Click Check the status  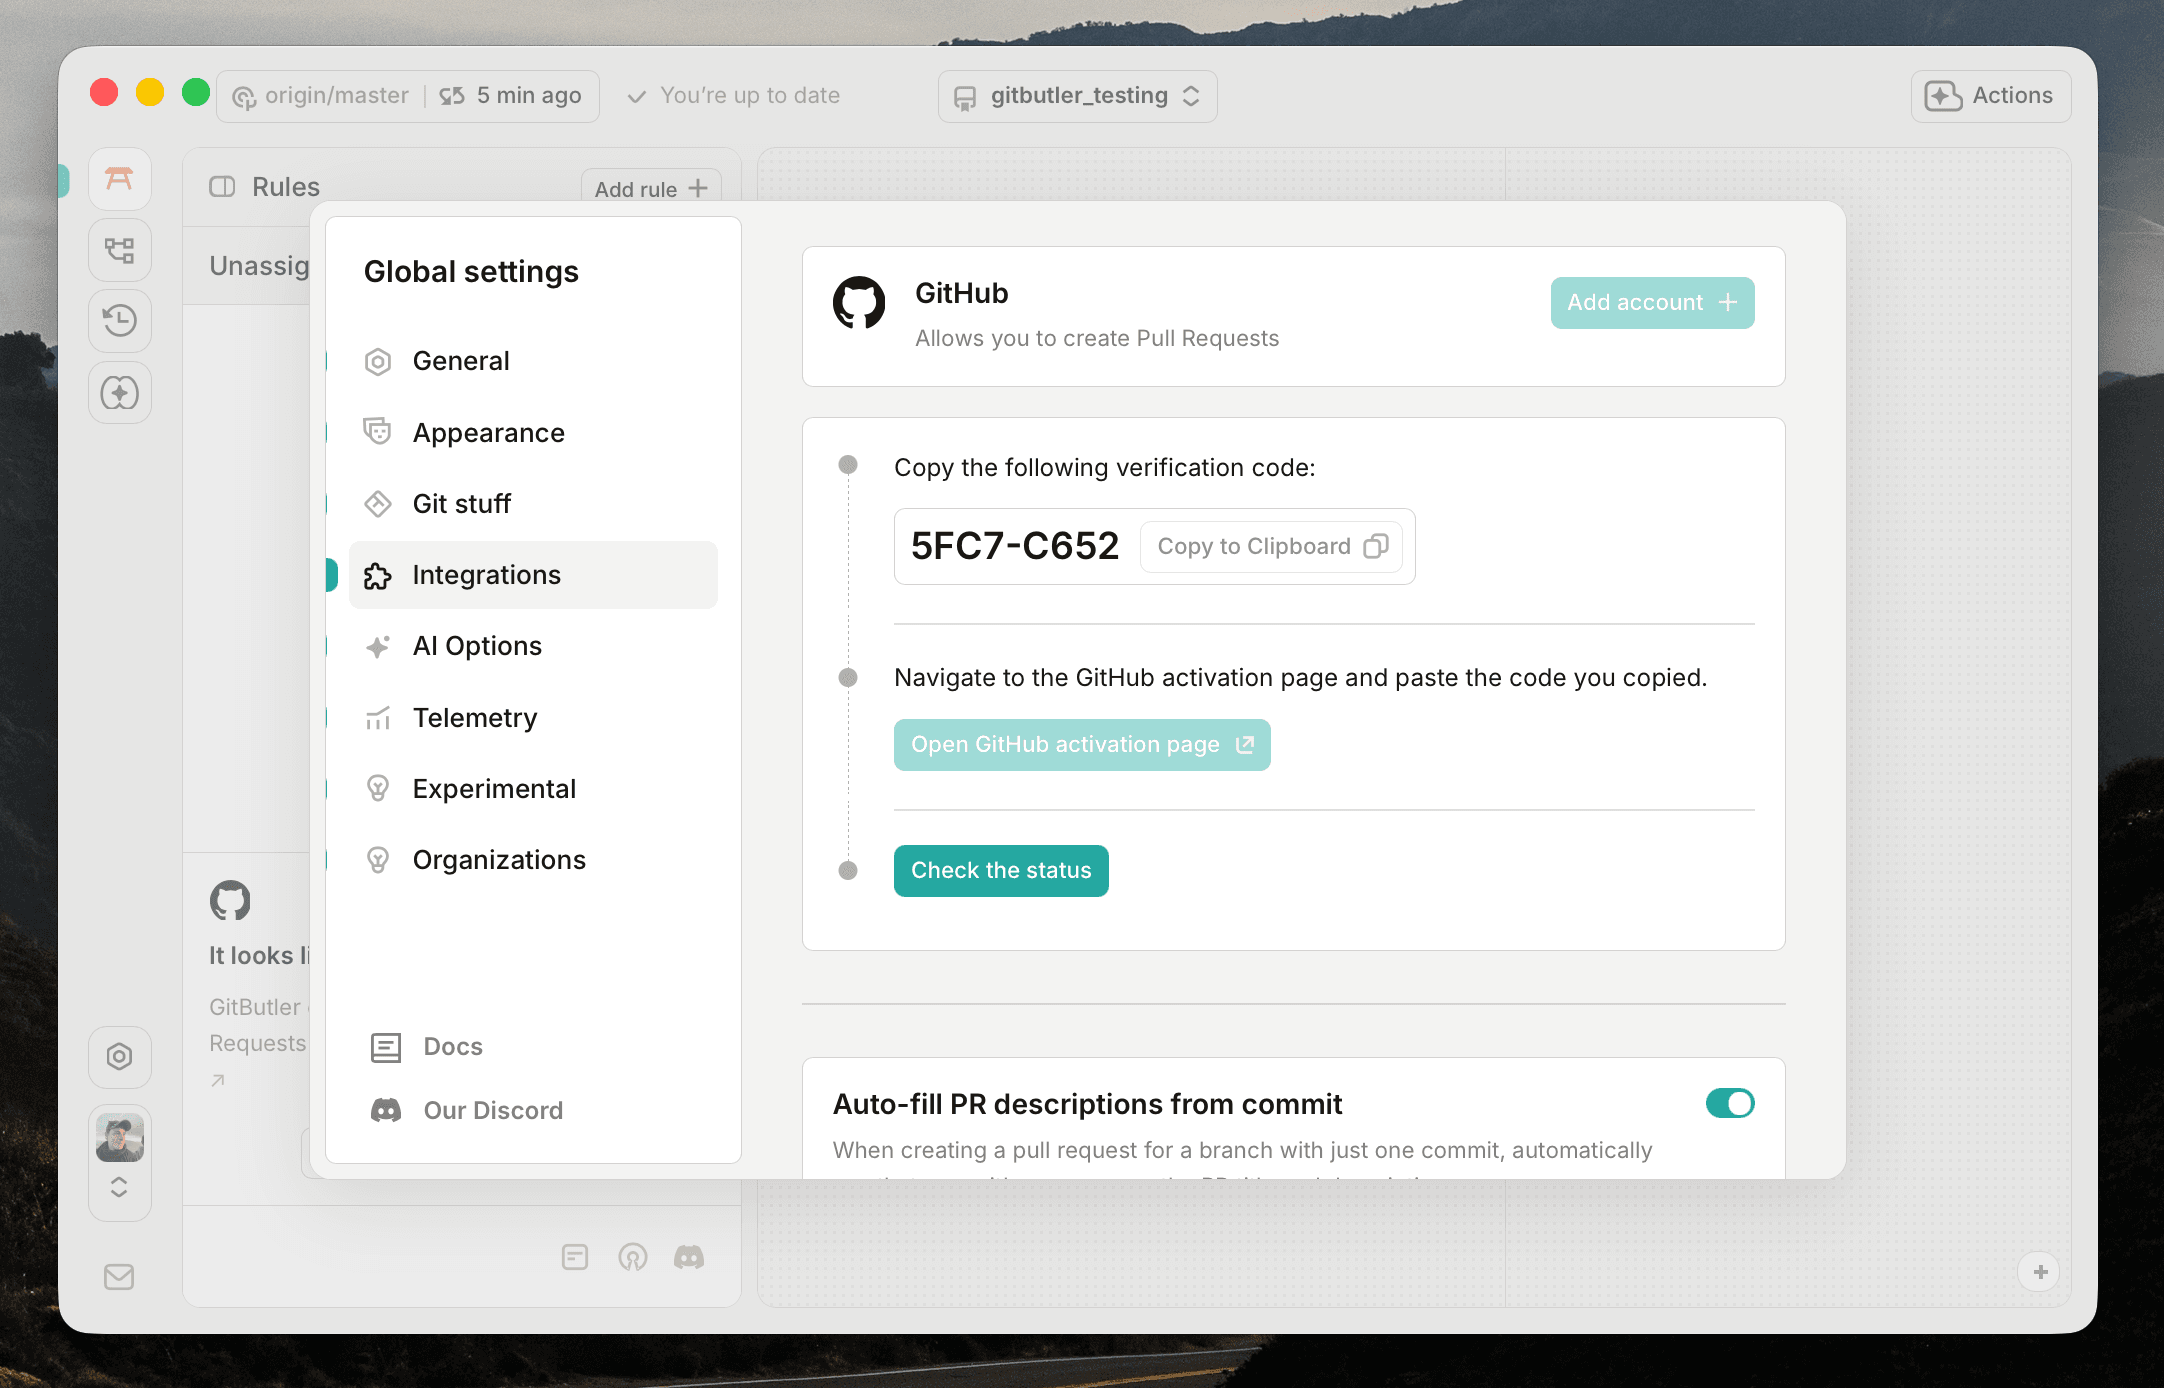pyautogui.click(x=1000, y=870)
